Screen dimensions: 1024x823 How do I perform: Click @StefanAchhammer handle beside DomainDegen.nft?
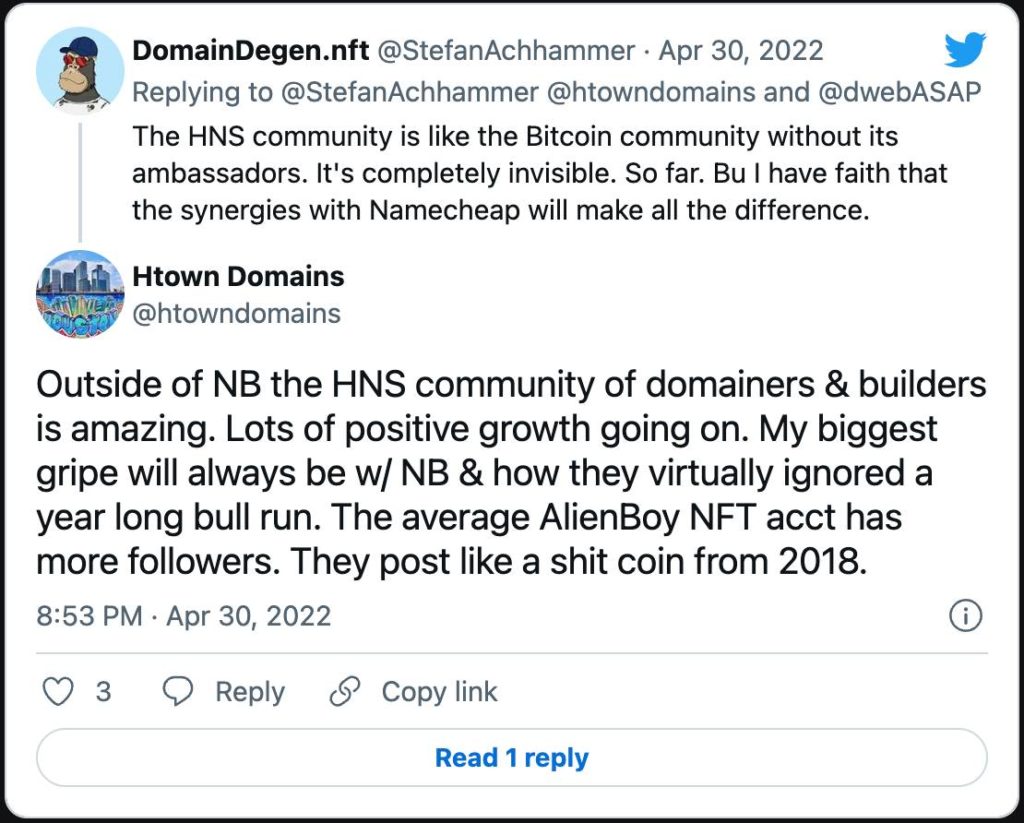(x=506, y=50)
